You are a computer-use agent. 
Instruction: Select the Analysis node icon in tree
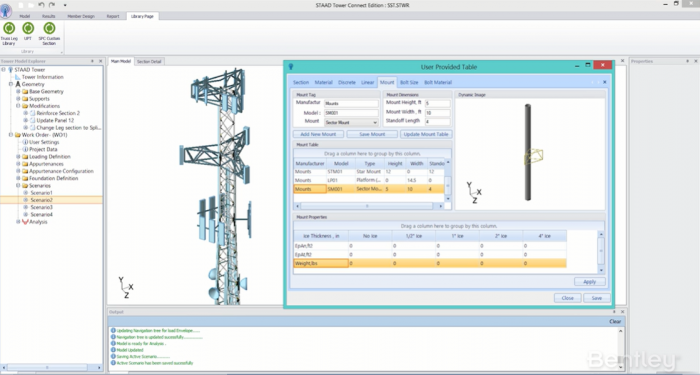pyautogui.click(x=25, y=222)
